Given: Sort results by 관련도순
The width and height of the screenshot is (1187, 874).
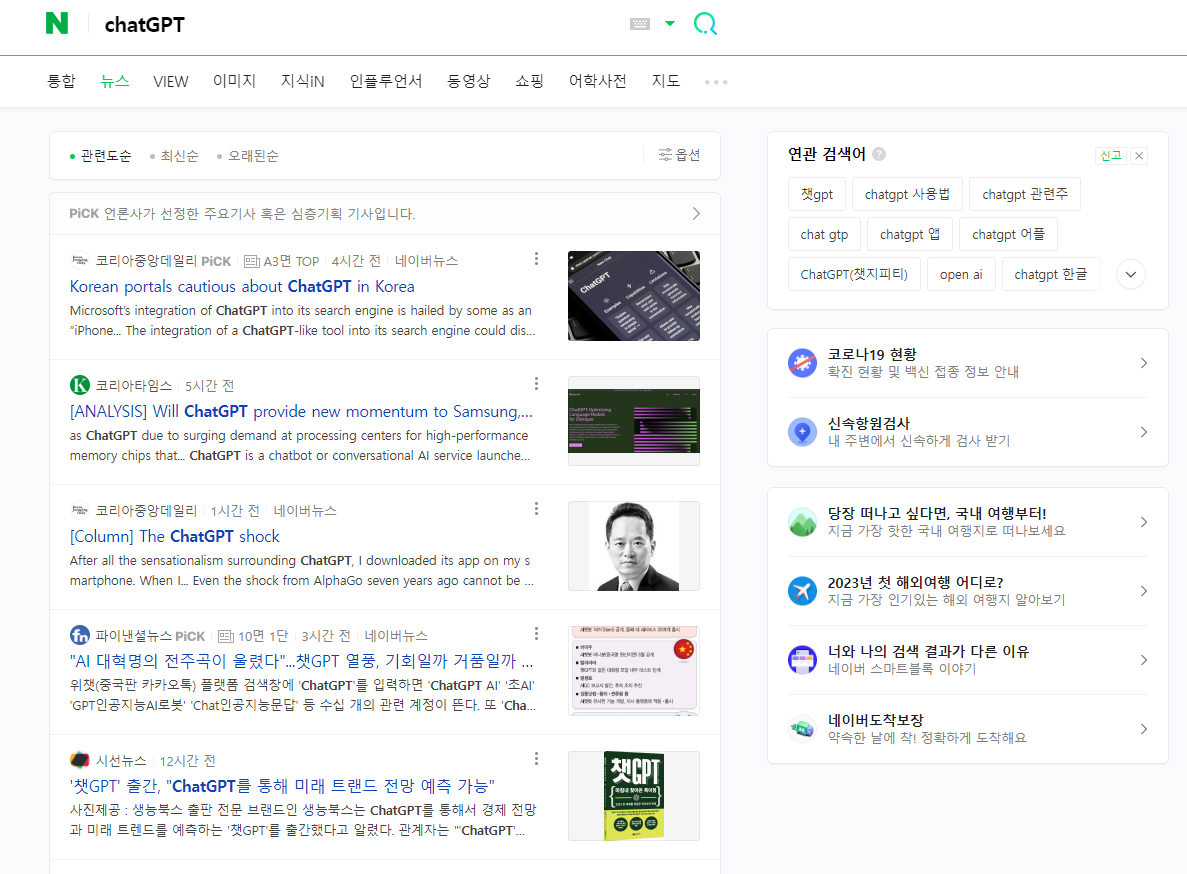Looking at the screenshot, I should (x=101, y=156).
